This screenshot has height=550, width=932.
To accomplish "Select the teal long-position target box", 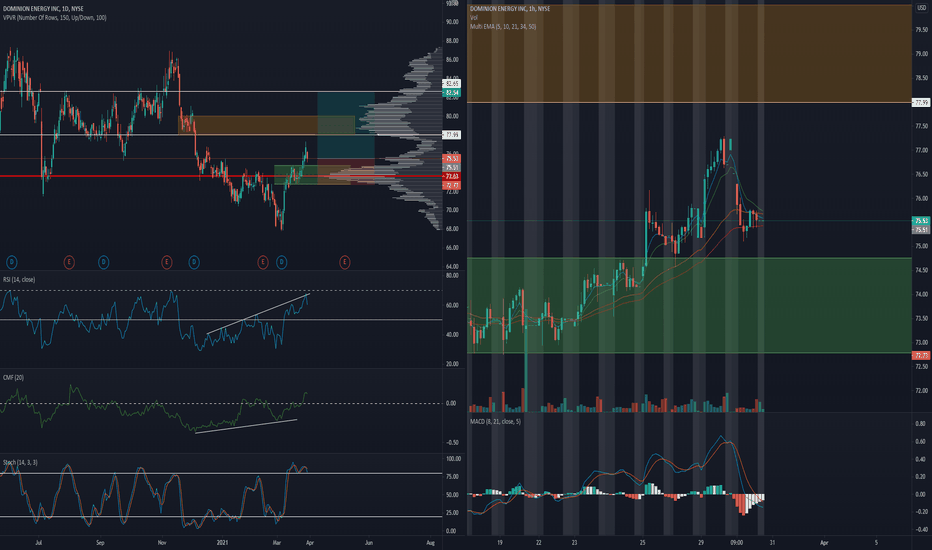I will (x=346, y=125).
